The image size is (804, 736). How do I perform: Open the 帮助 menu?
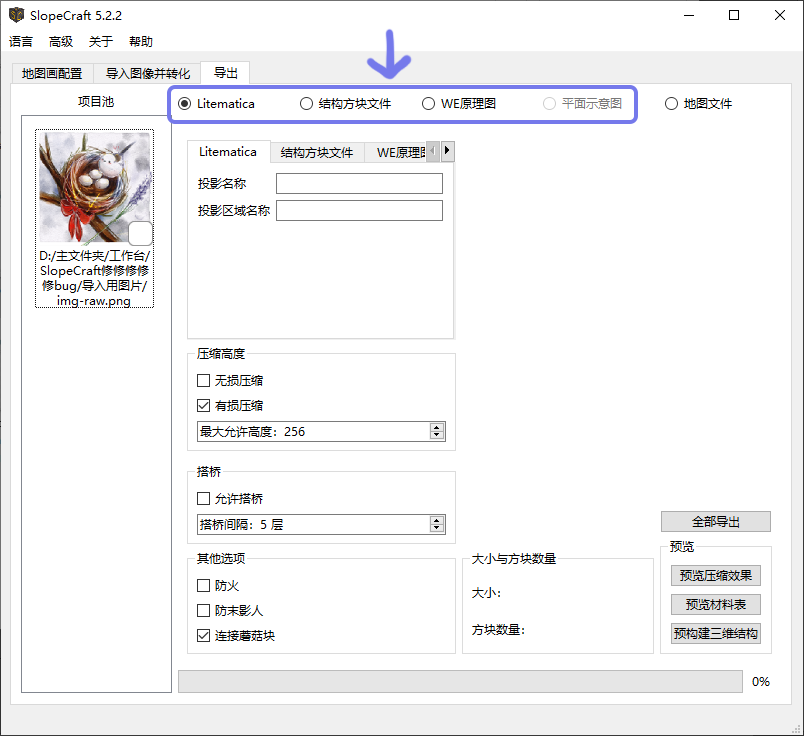(x=140, y=41)
